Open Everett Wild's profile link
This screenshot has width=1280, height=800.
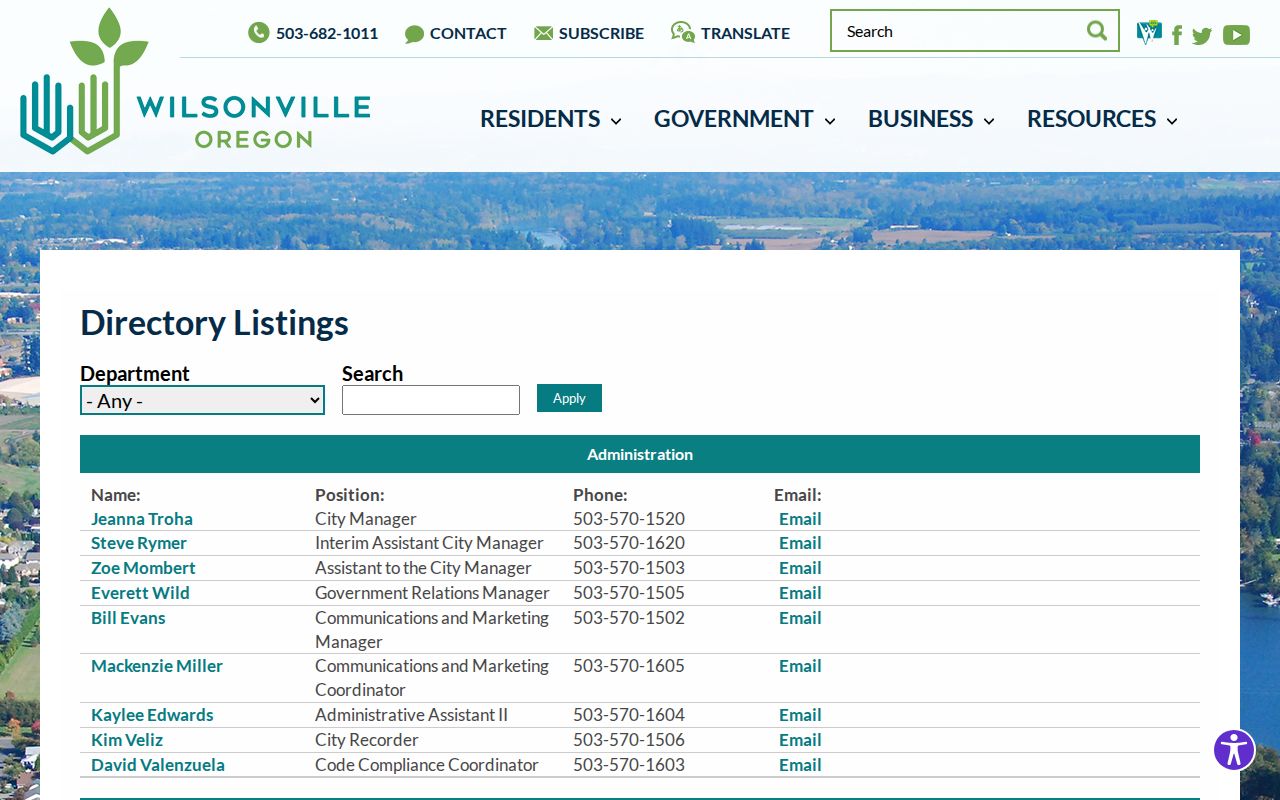click(x=140, y=593)
